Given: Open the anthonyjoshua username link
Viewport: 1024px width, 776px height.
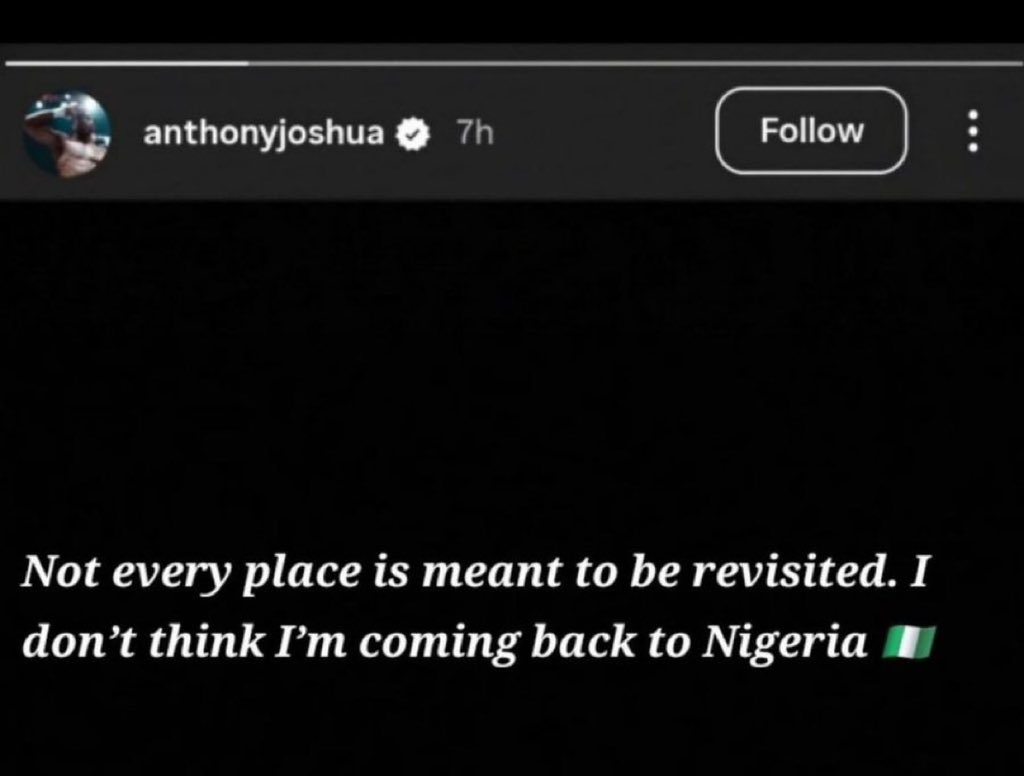Looking at the screenshot, I should click(264, 134).
